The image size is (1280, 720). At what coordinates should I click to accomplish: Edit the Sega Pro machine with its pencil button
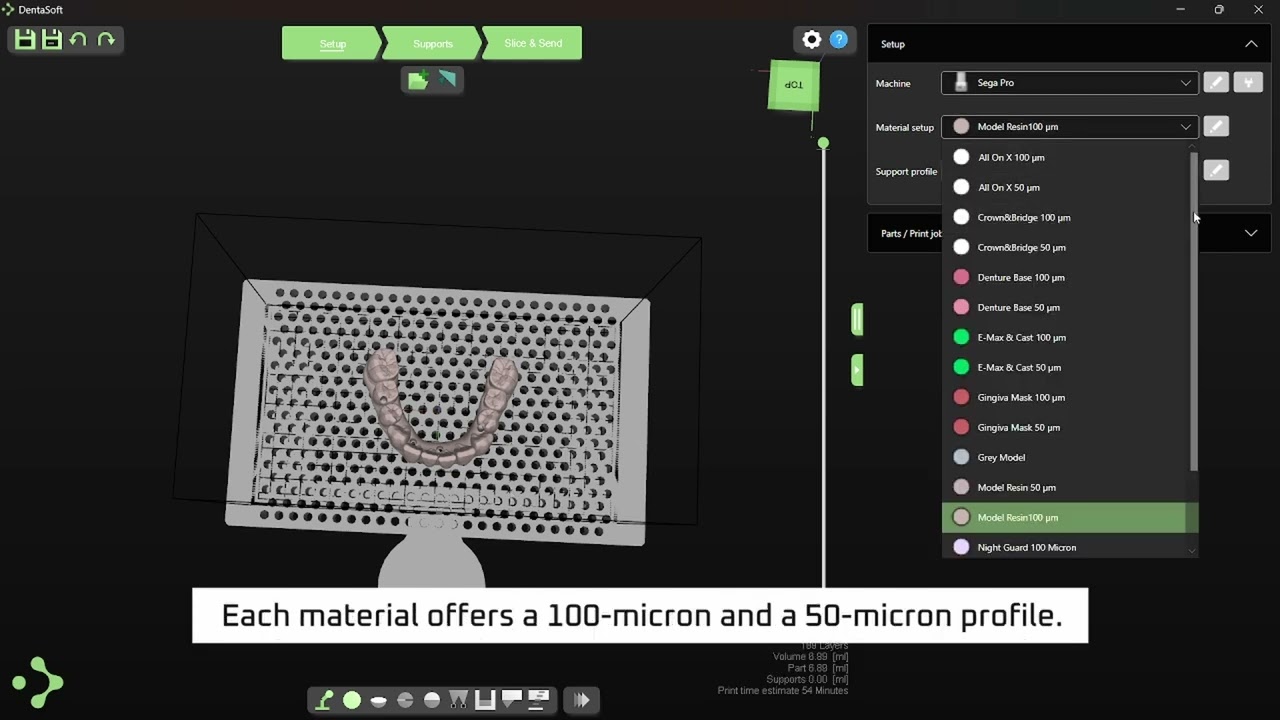[x=1216, y=83]
